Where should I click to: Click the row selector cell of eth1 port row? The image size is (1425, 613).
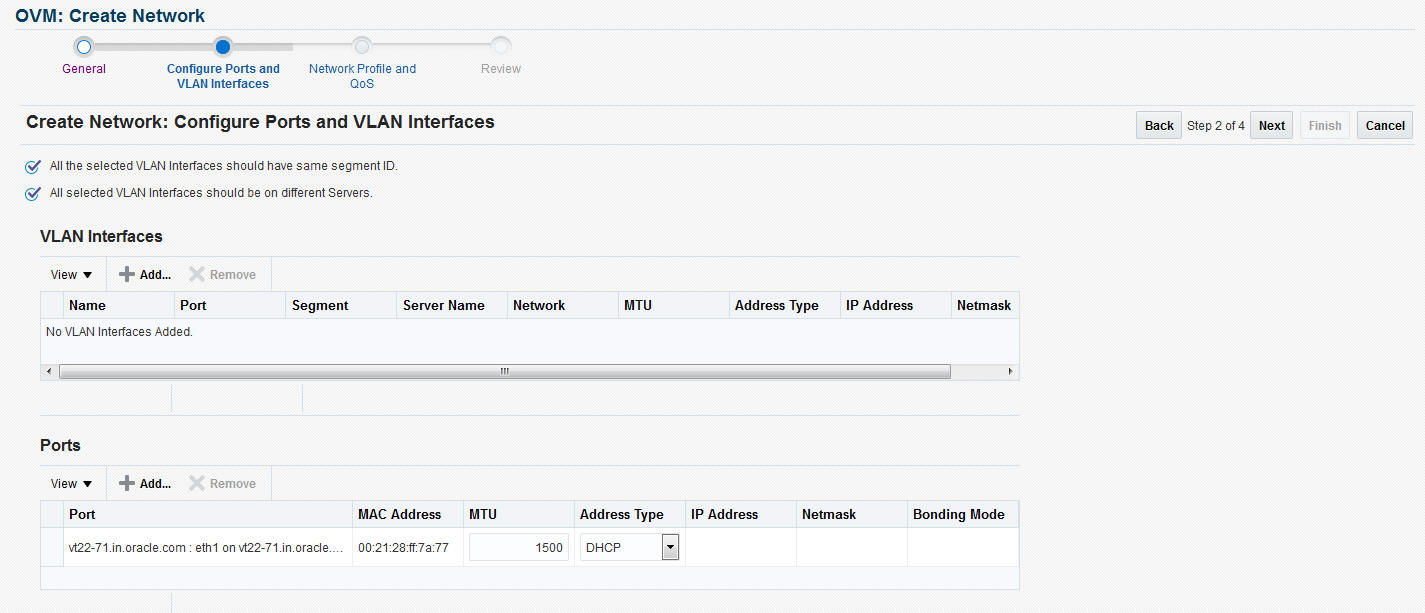tap(52, 547)
